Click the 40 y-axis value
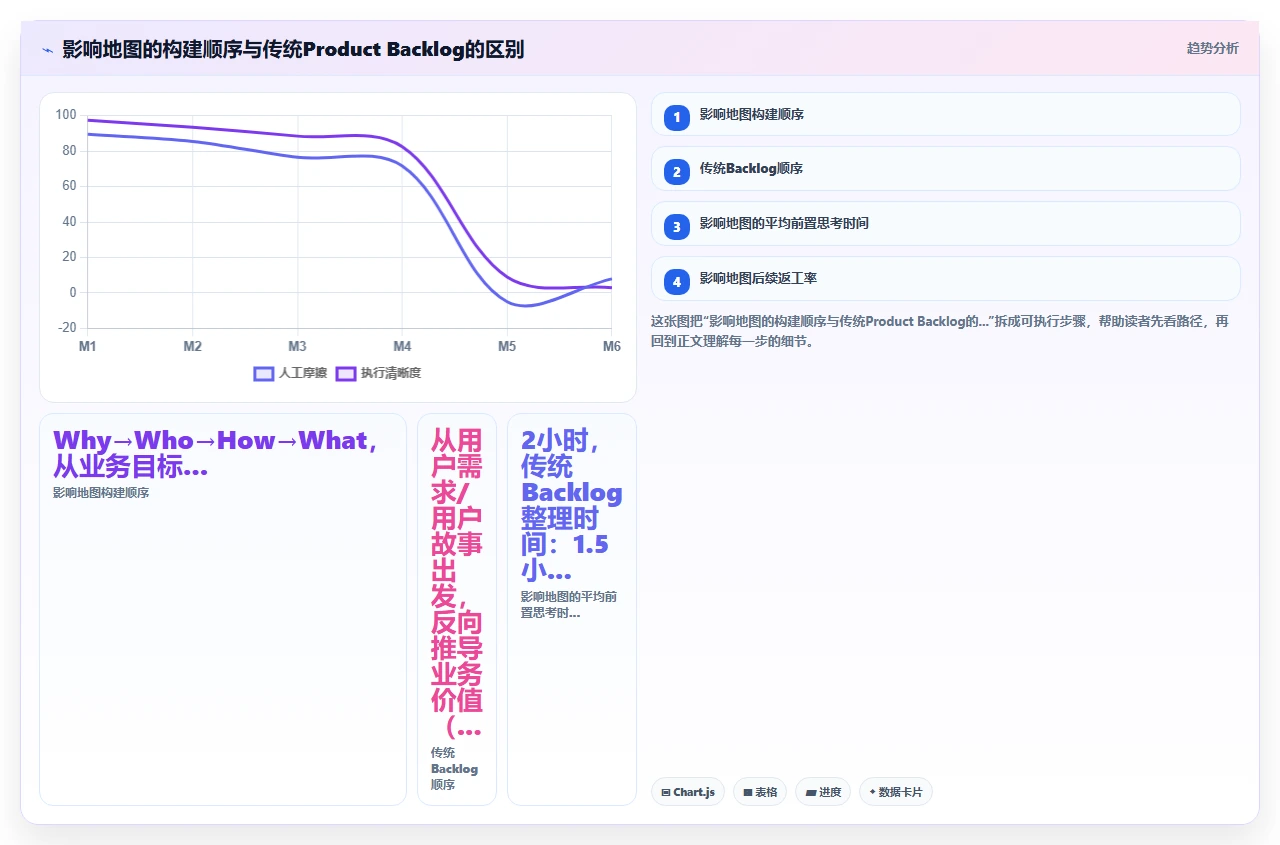Viewport: 1280px width, 845px height. [x=69, y=221]
